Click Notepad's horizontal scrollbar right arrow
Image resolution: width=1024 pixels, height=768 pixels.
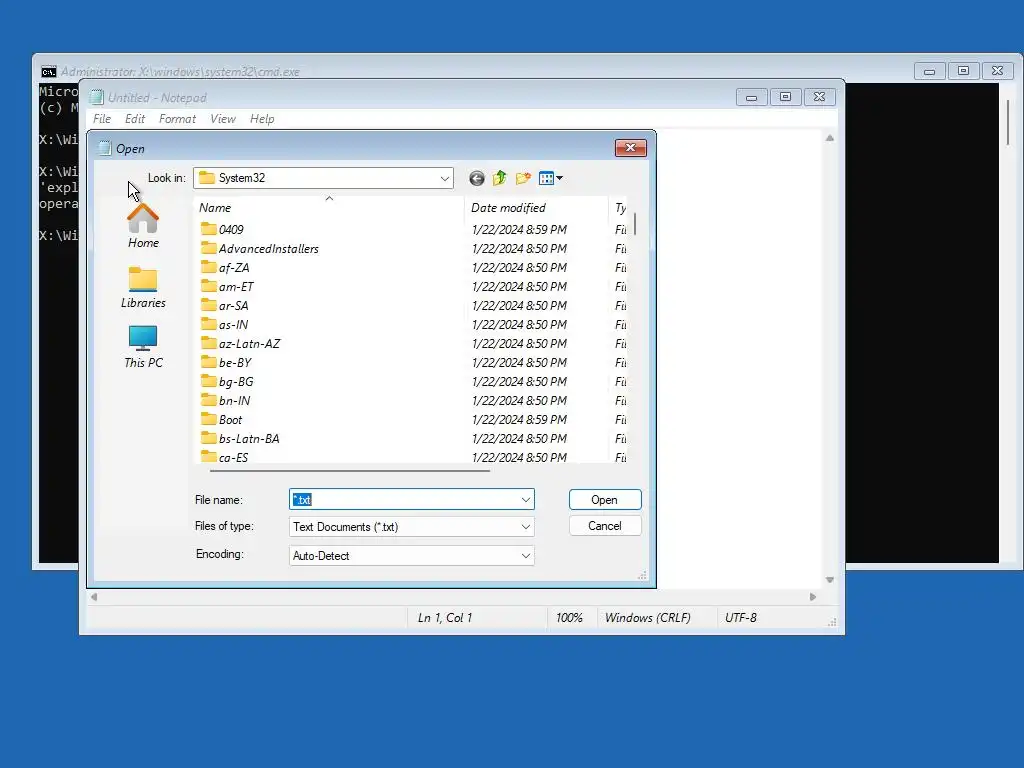click(813, 597)
